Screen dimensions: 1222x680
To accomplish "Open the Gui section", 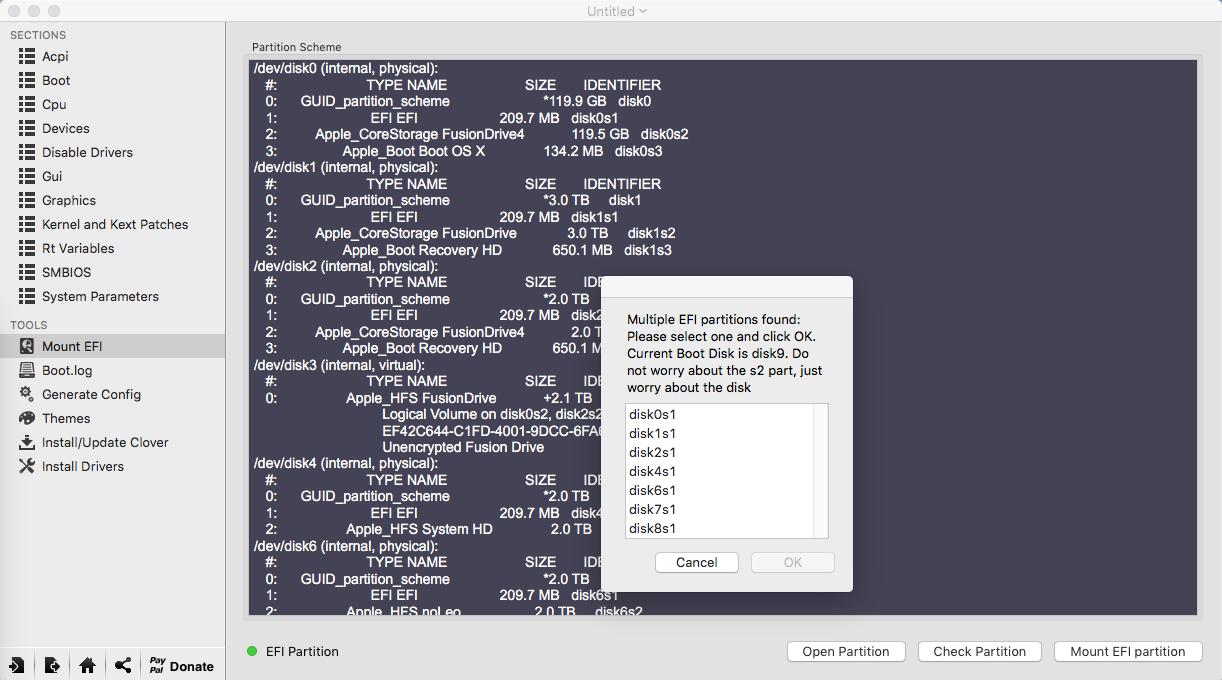I will tap(112, 176).
